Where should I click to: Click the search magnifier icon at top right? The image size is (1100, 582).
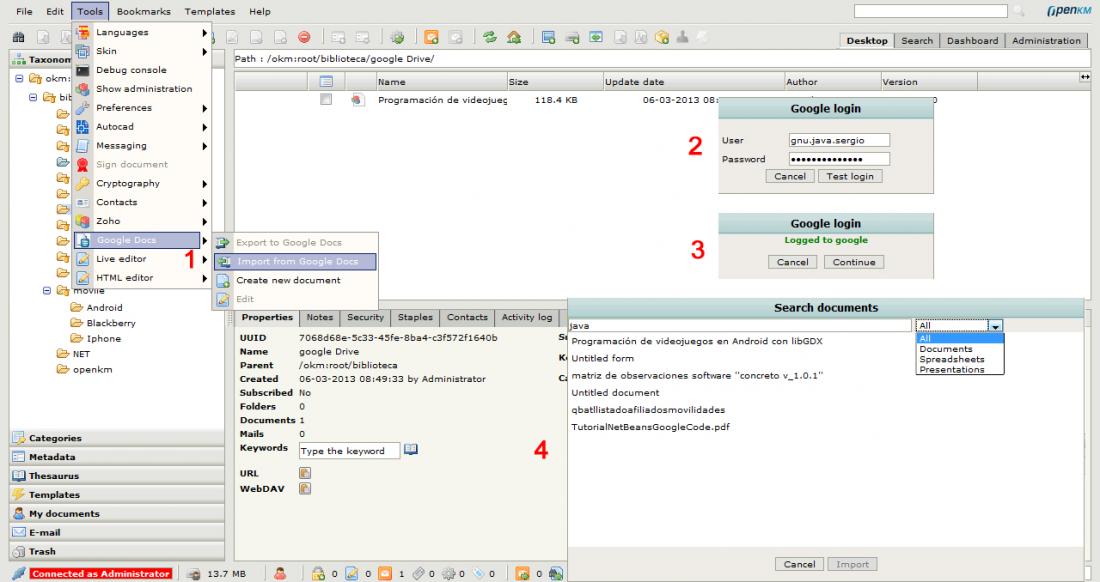1019,11
